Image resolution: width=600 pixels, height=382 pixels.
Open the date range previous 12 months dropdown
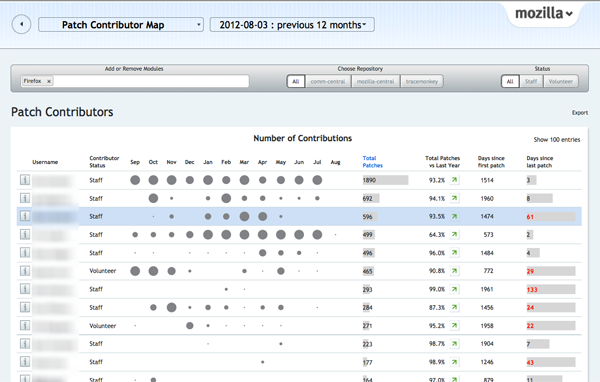click(292, 25)
